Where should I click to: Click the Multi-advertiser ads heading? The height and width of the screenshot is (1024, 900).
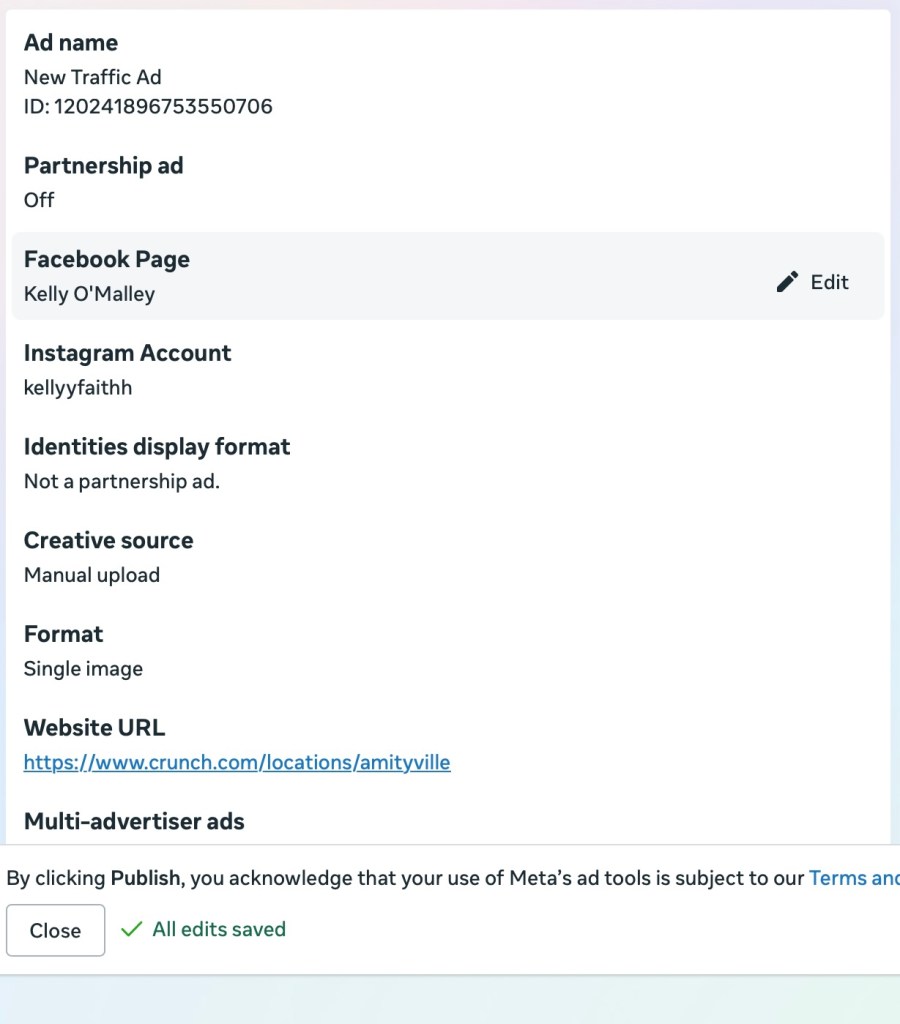tap(134, 822)
